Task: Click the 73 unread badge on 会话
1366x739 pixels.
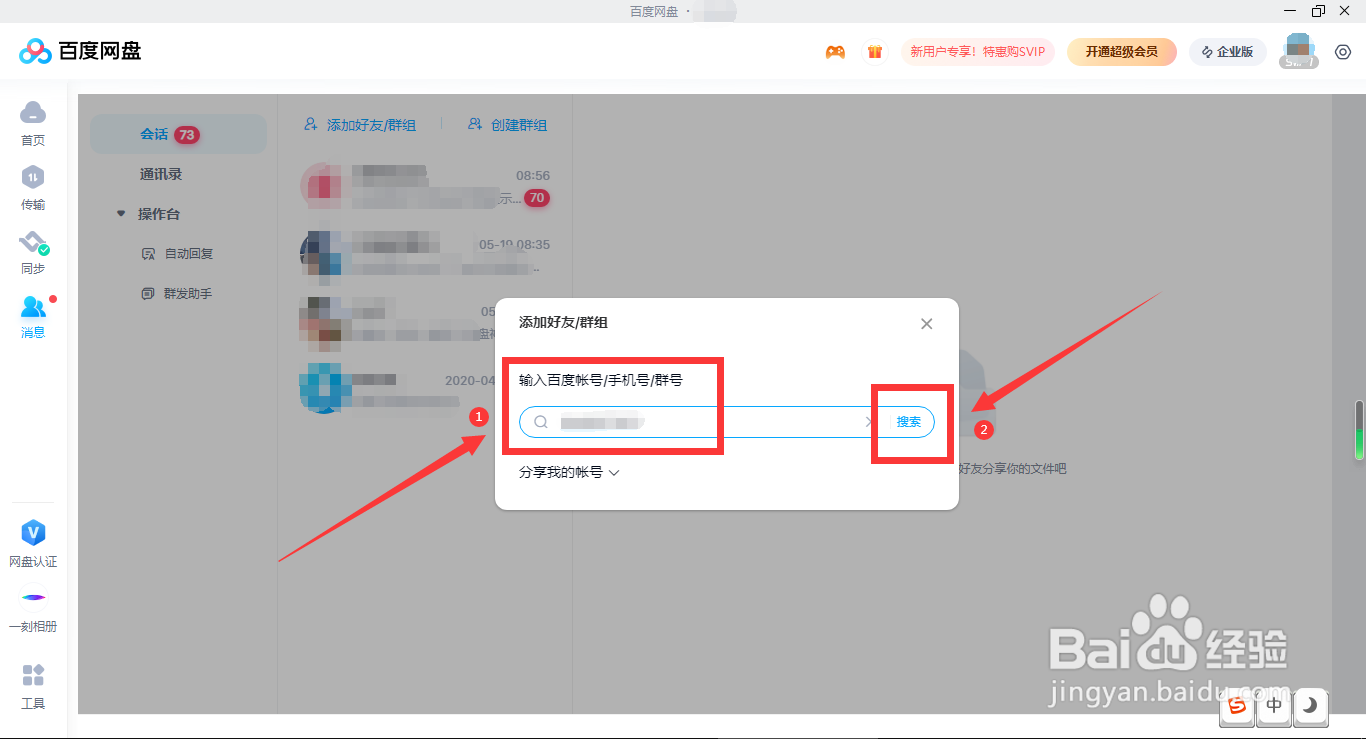Action: (187, 134)
